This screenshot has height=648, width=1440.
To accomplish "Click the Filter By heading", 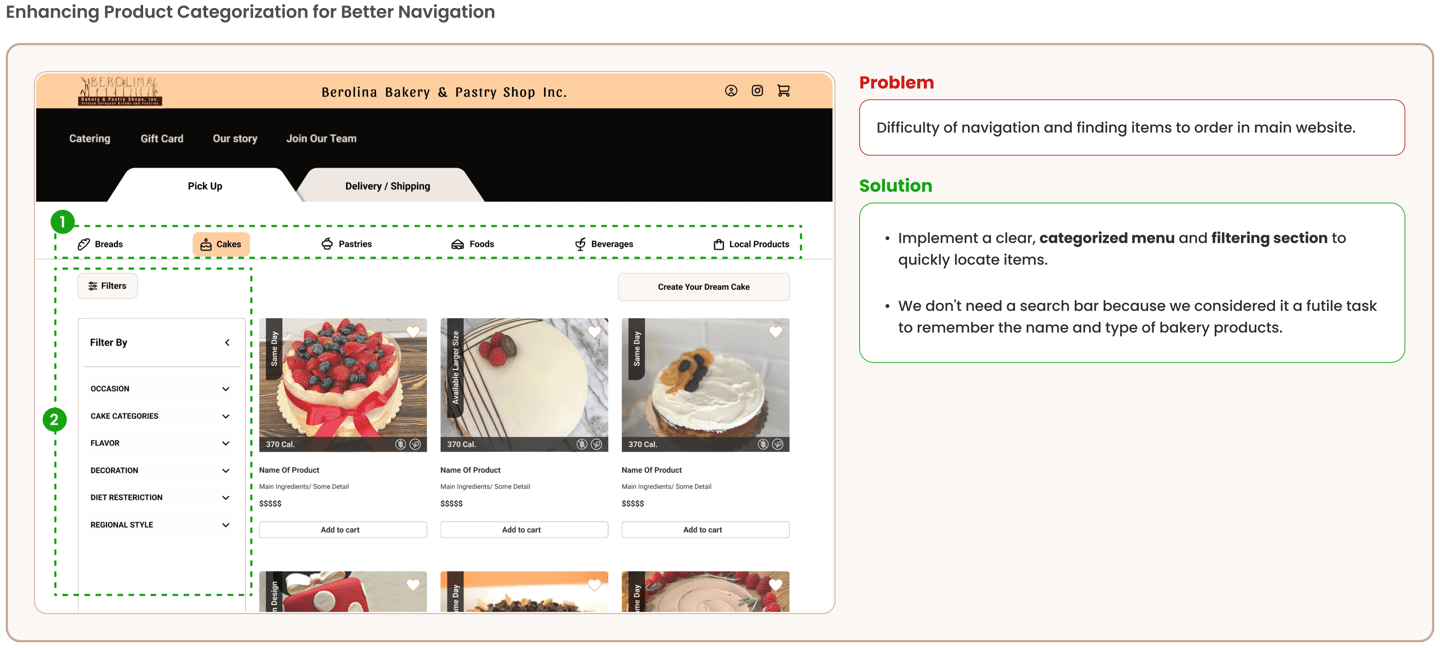I will pos(109,343).
